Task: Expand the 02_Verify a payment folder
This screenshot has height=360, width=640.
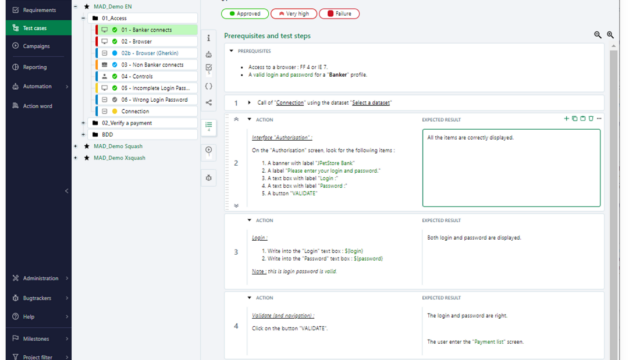Action: 83,123
